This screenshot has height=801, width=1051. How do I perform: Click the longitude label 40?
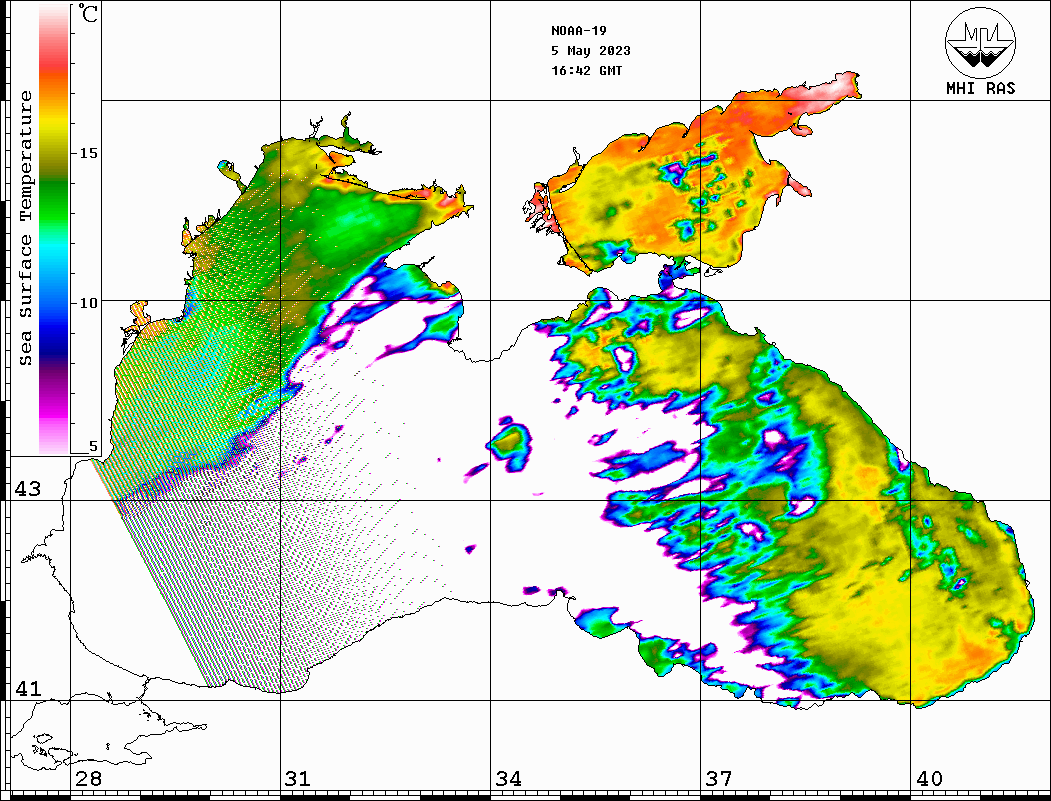929,779
